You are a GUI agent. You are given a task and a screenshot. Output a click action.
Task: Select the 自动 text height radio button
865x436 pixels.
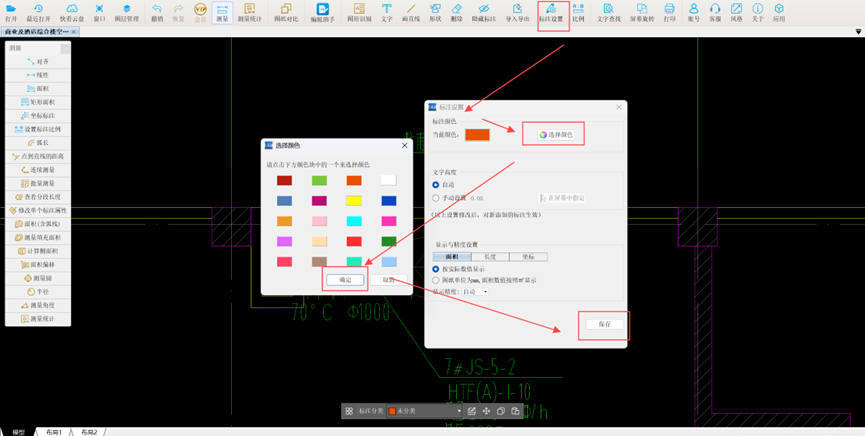436,185
